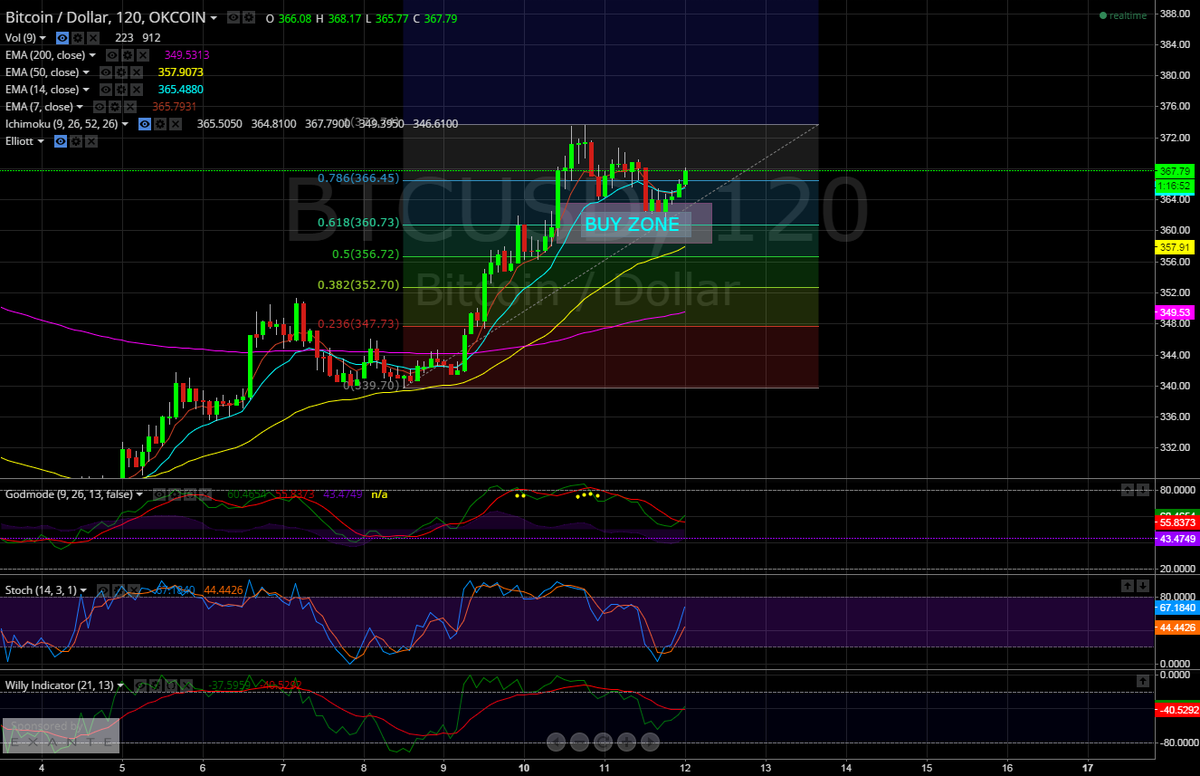
Task: Open settings gear for Vol (9) indicator
Action: click(77, 38)
